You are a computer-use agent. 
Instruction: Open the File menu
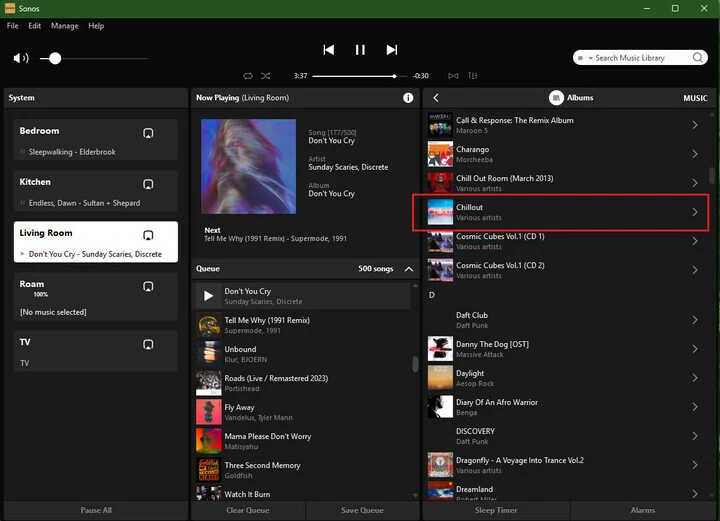12,26
